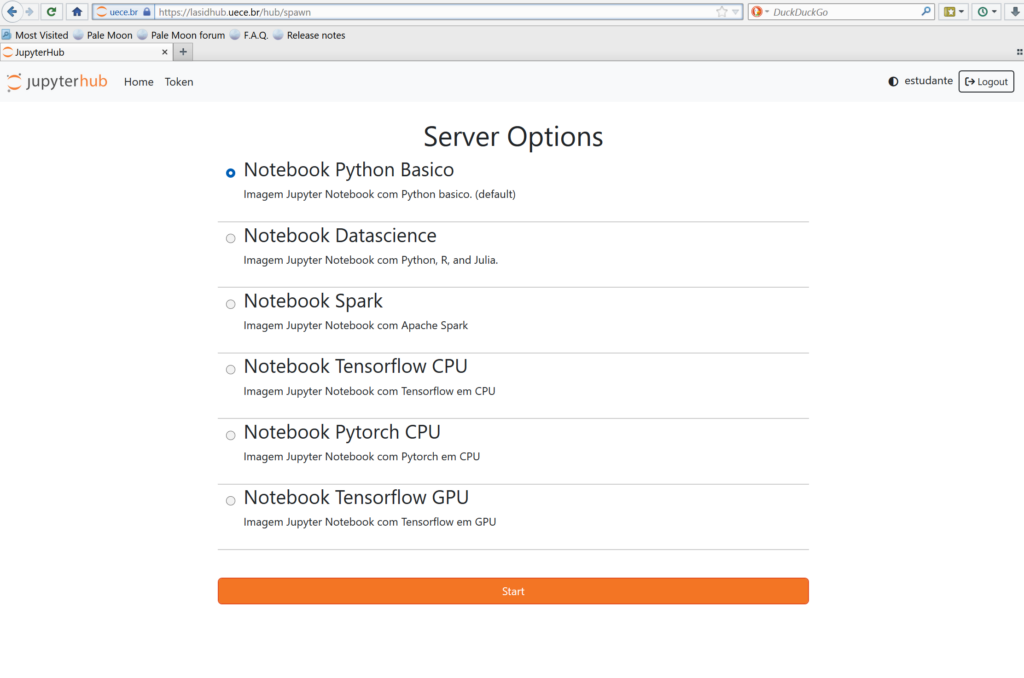Open a new tab with plus button
This screenshot has height=678, width=1024.
click(x=184, y=52)
